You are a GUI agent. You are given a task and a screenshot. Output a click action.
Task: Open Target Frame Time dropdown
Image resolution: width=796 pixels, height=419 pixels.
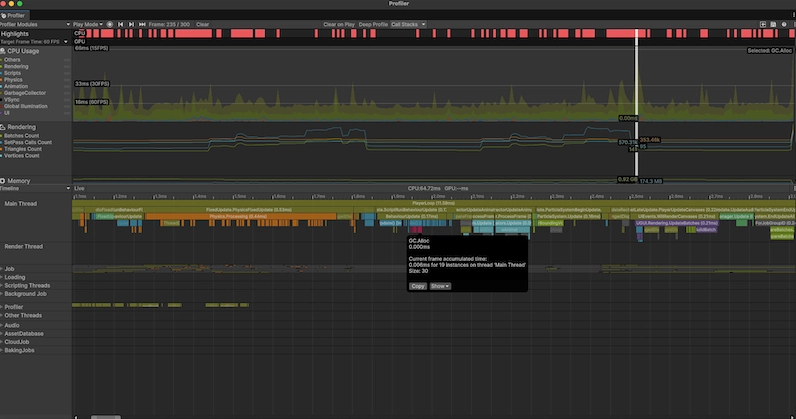click(x=34, y=42)
